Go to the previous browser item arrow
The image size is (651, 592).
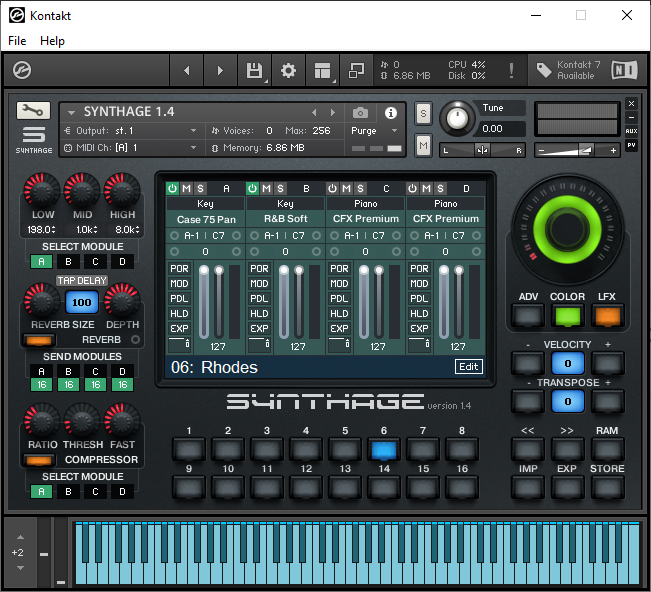187,70
